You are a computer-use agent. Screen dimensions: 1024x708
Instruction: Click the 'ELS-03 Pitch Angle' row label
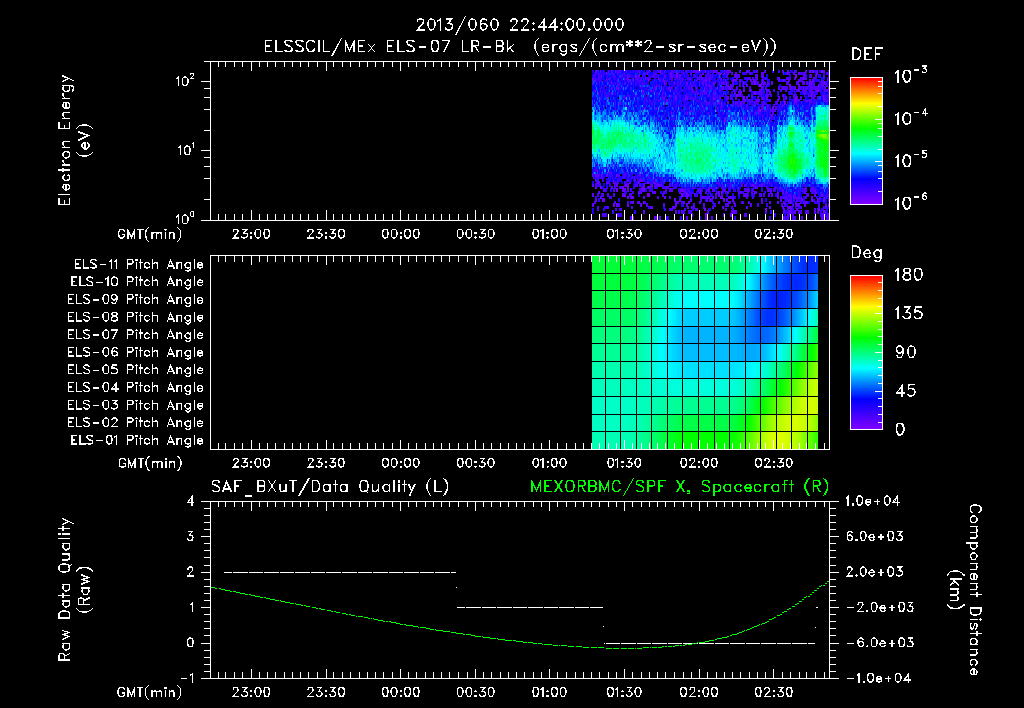tap(135, 406)
